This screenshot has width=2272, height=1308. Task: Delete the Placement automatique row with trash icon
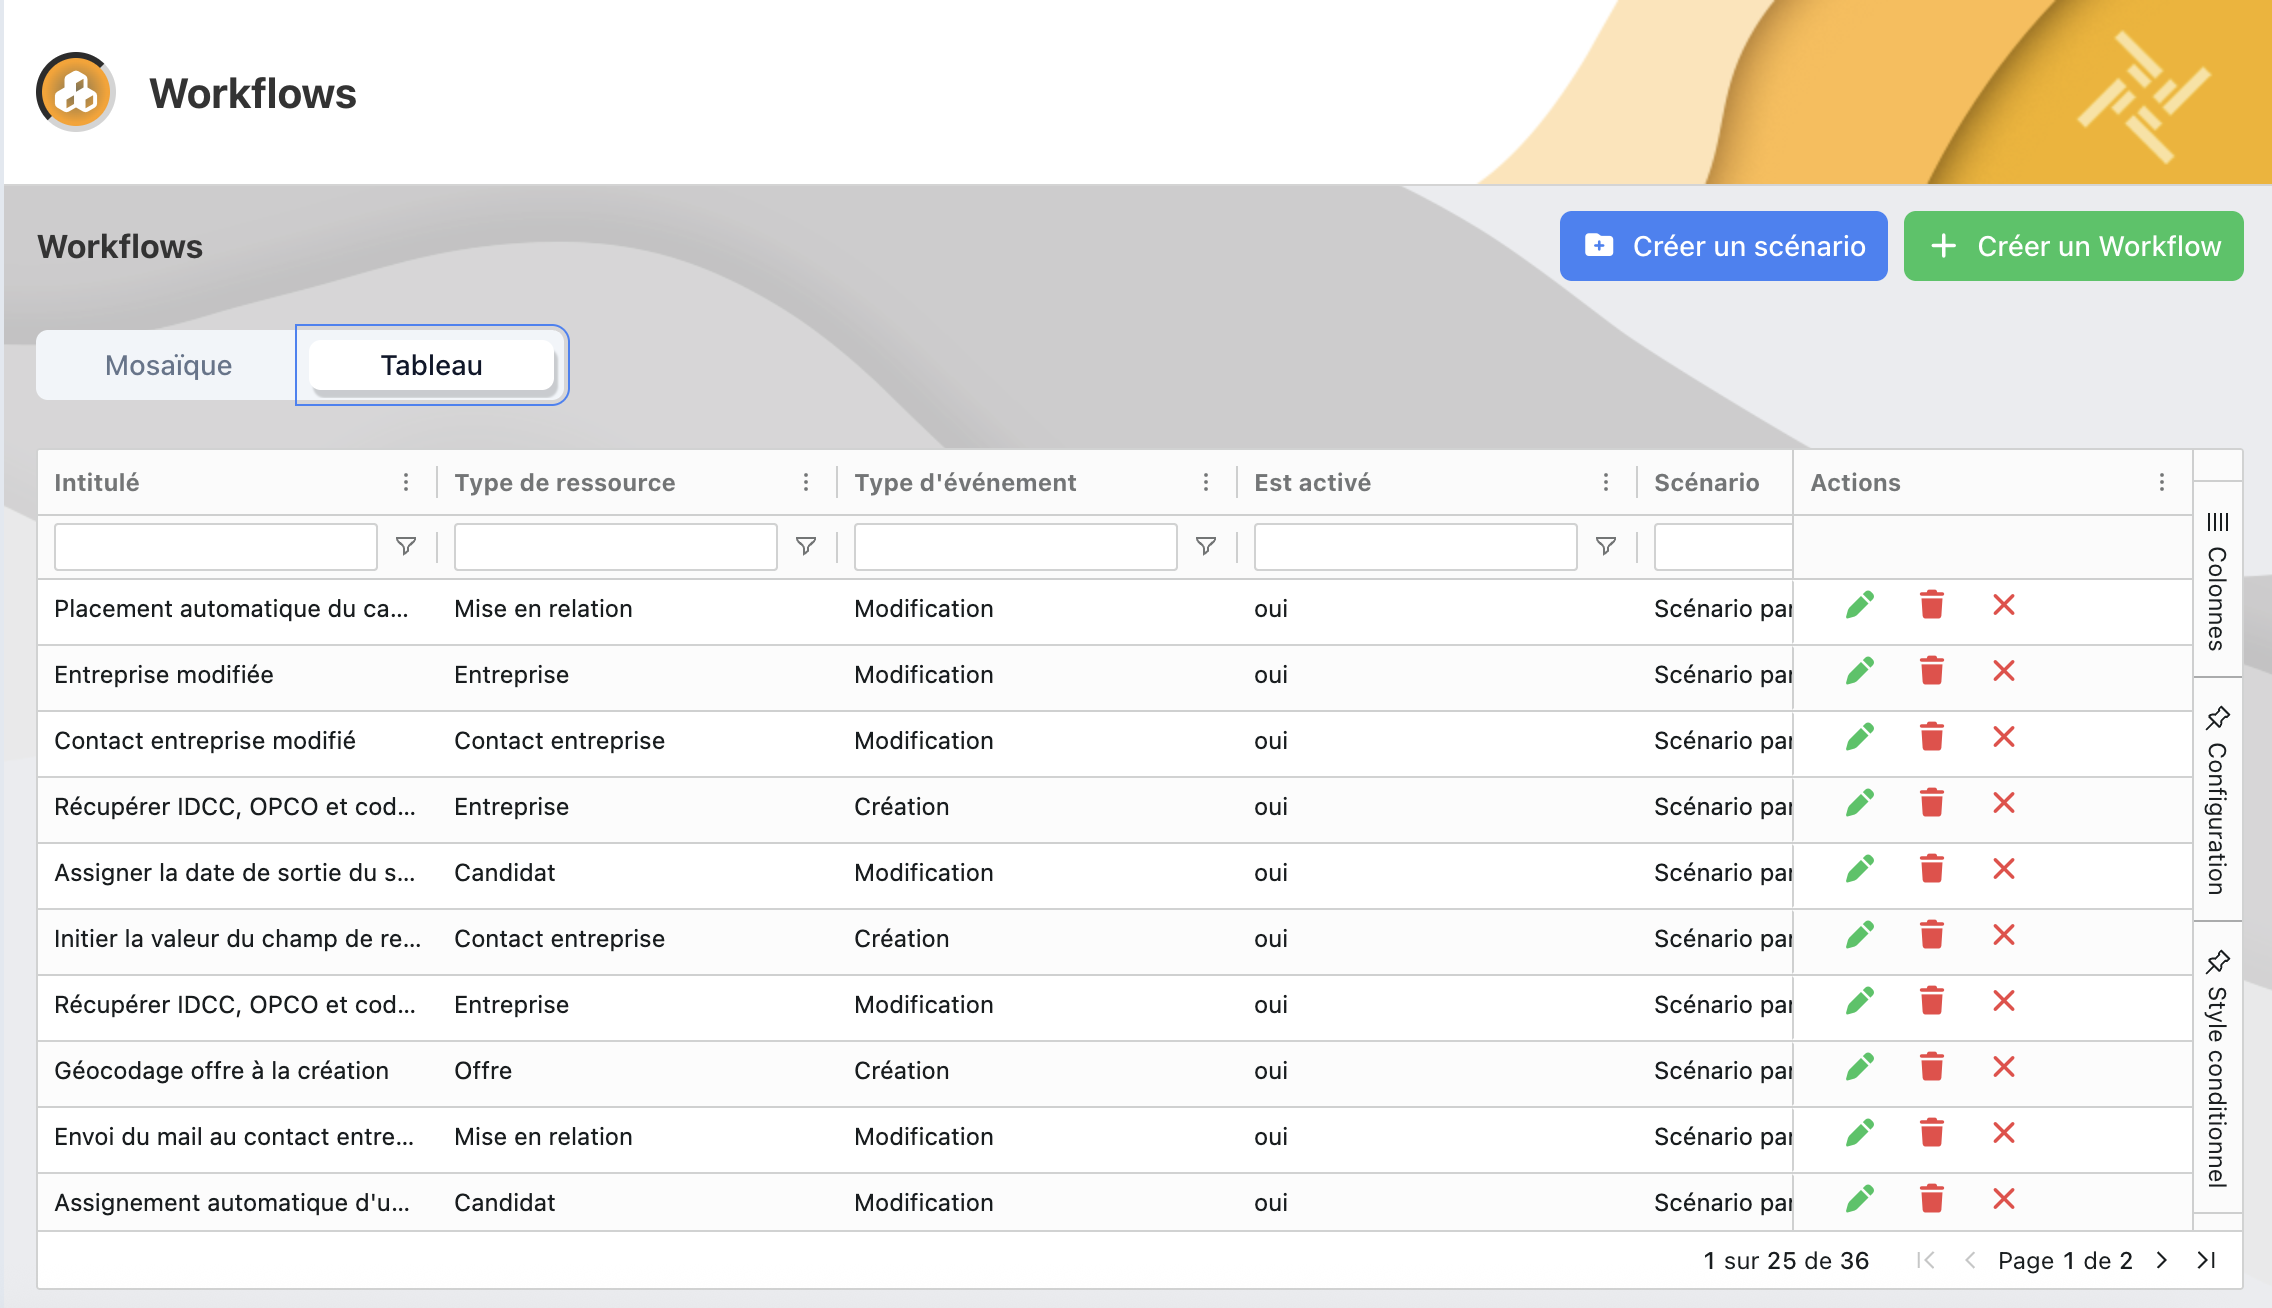point(1931,606)
